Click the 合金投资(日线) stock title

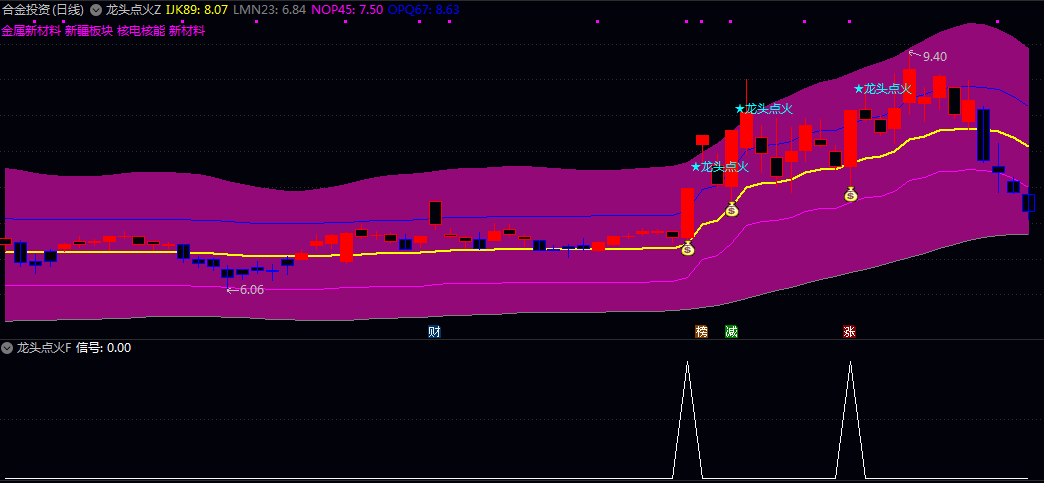tap(43, 10)
